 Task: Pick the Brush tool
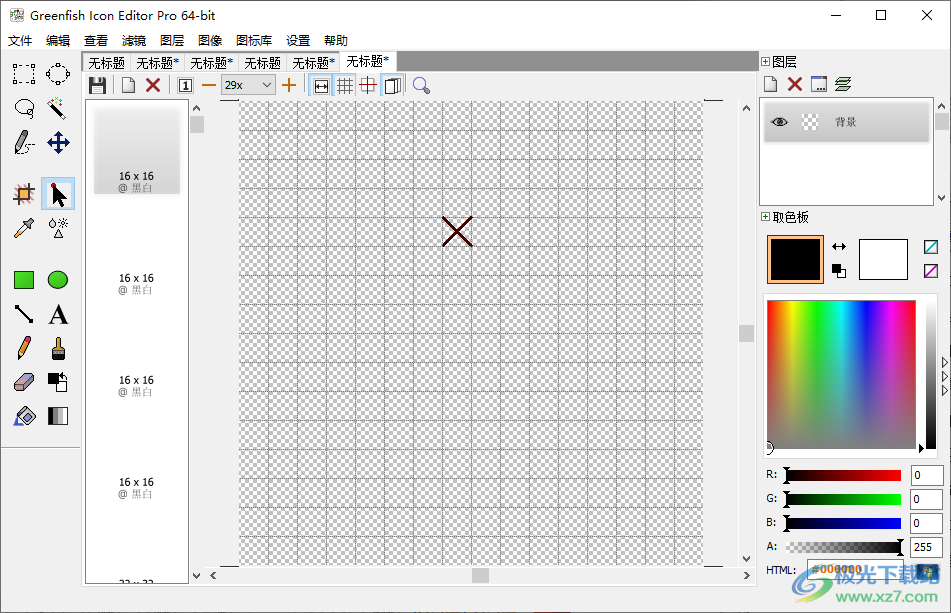coord(58,348)
